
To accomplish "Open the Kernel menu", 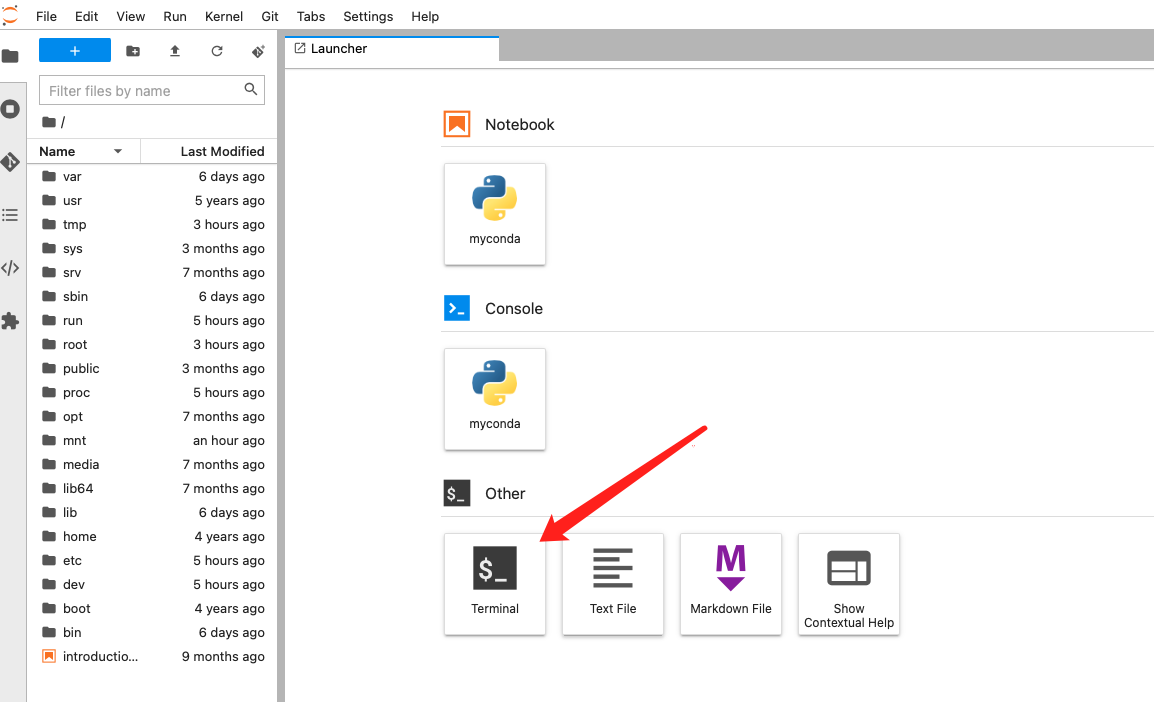I will [x=224, y=16].
